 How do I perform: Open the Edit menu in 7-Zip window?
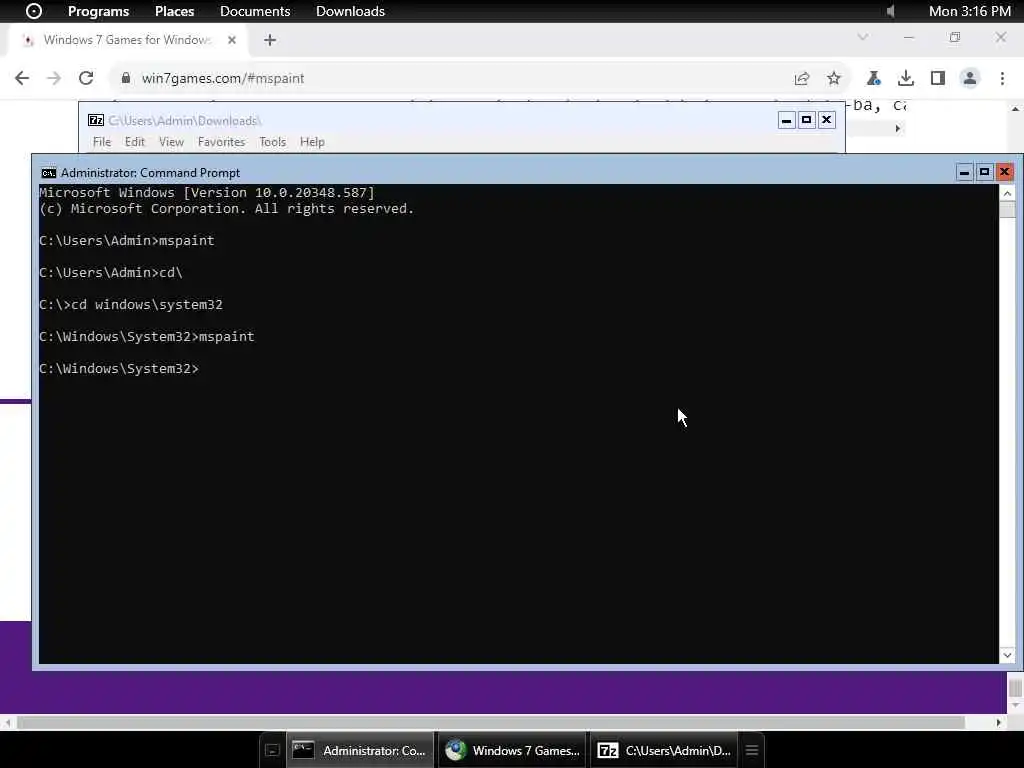pos(135,142)
